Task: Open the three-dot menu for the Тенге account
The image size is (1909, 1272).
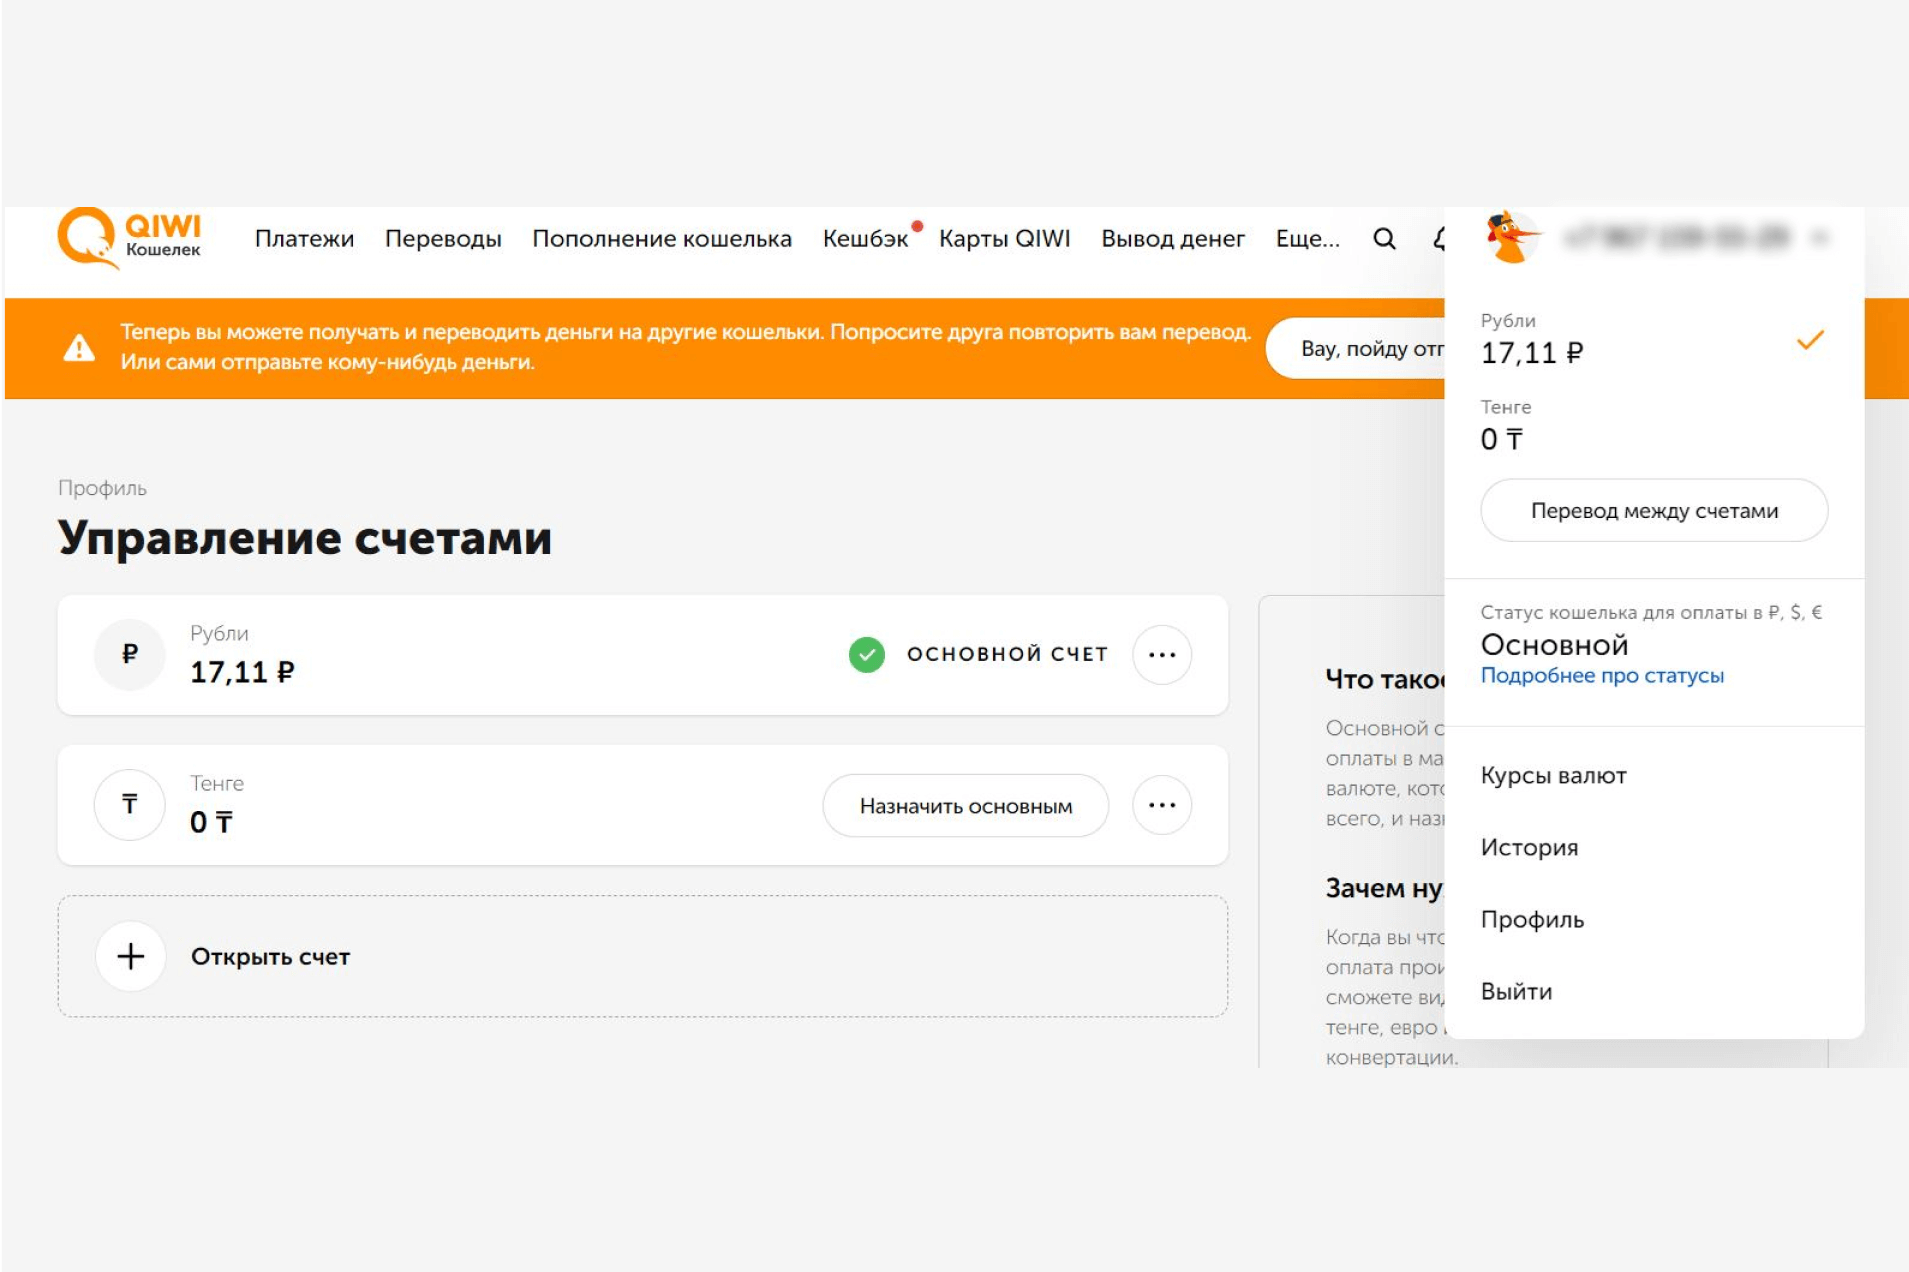Action: [1162, 805]
